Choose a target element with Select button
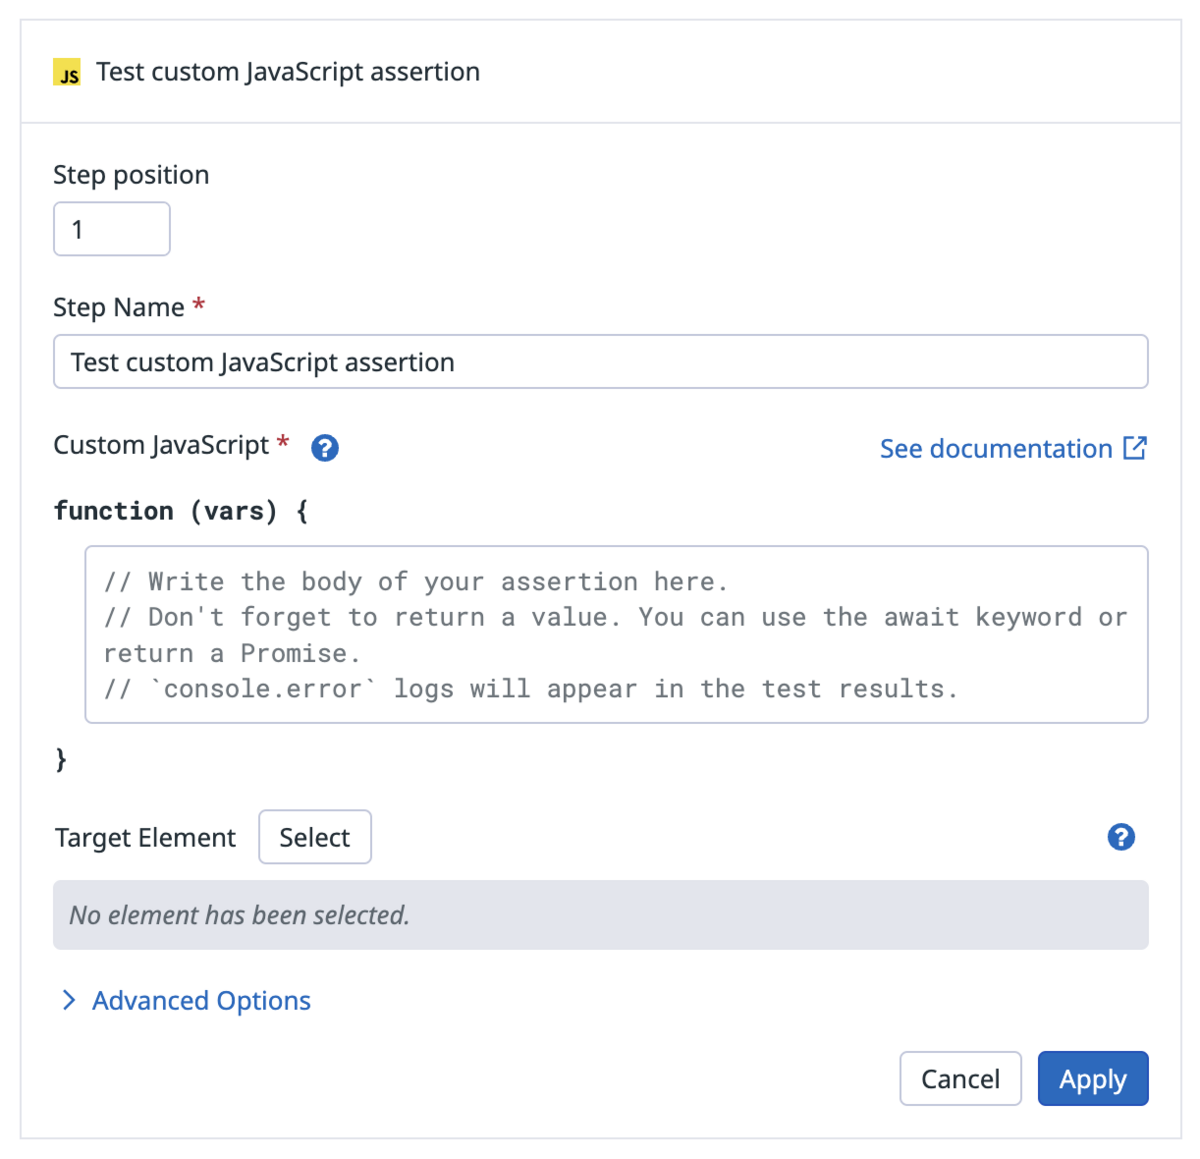The height and width of the screenshot is (1159, 1200). pyautogui.click(x=315, y=837)
